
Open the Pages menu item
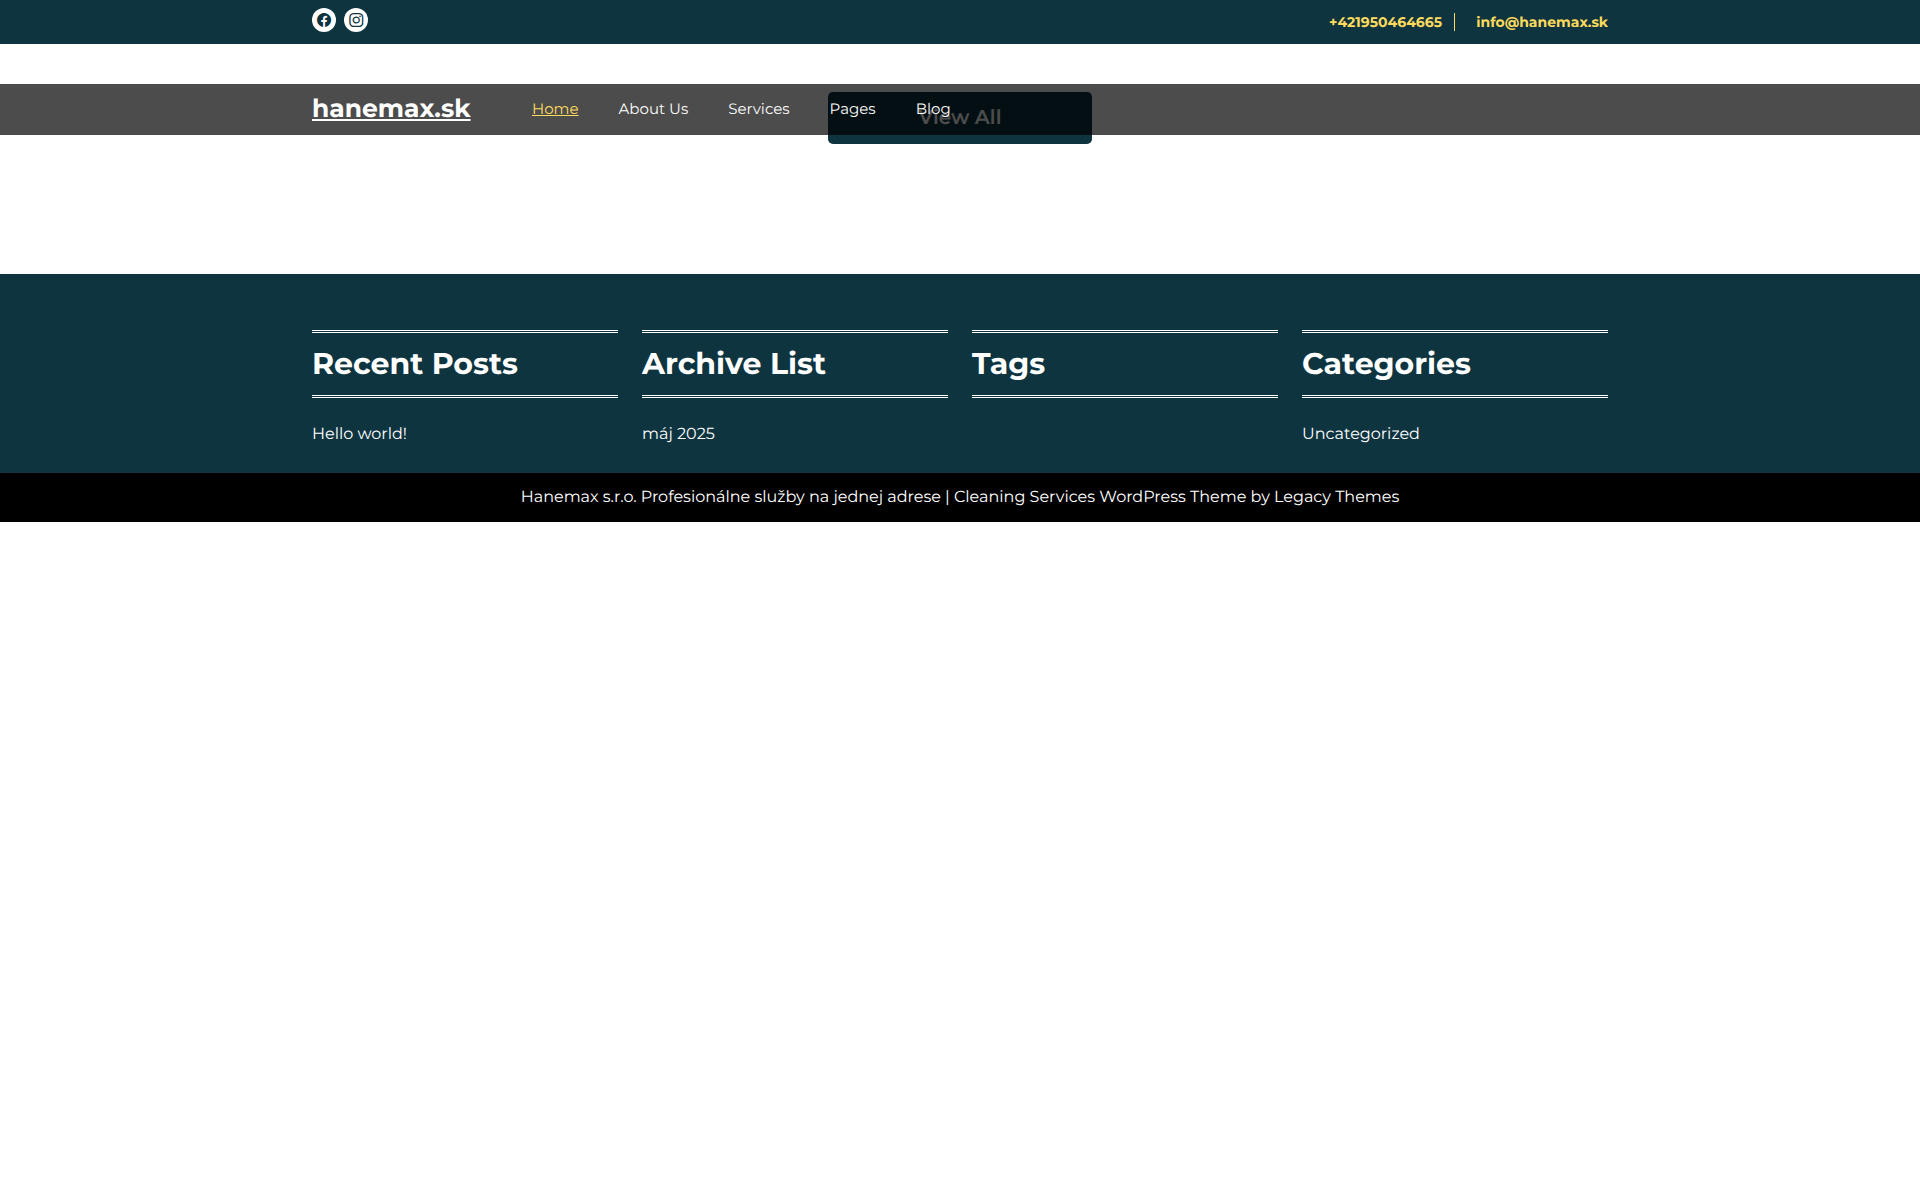pos(852,109)
